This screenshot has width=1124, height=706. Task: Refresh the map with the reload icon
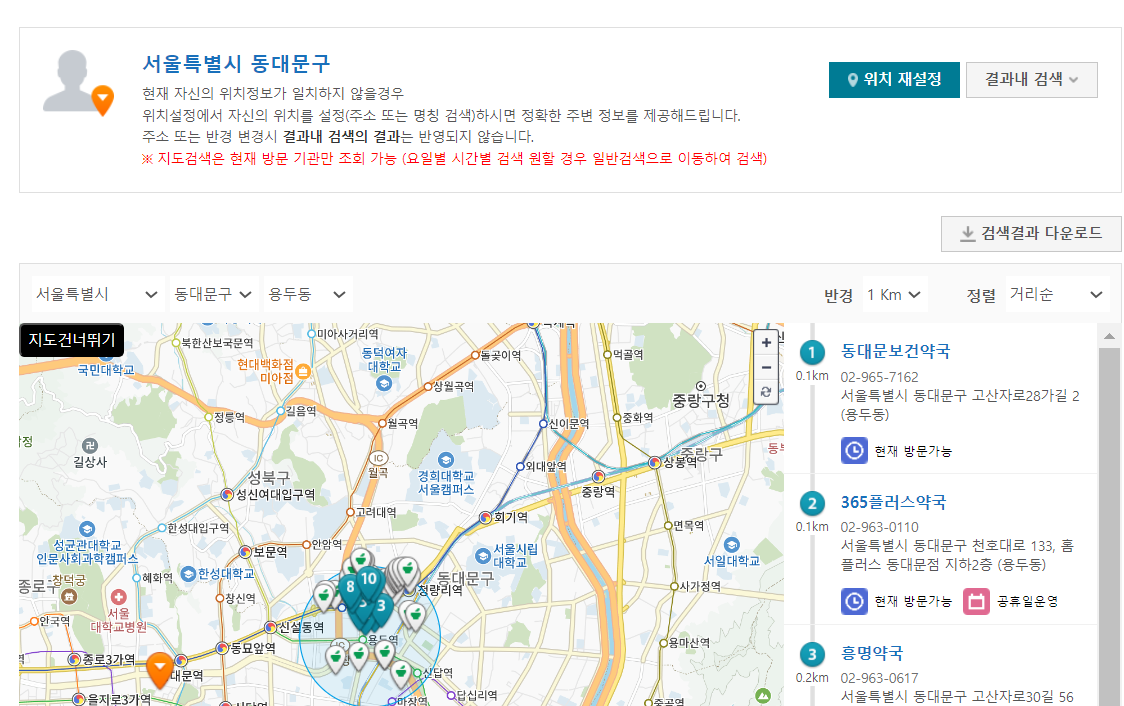point(766,392)
